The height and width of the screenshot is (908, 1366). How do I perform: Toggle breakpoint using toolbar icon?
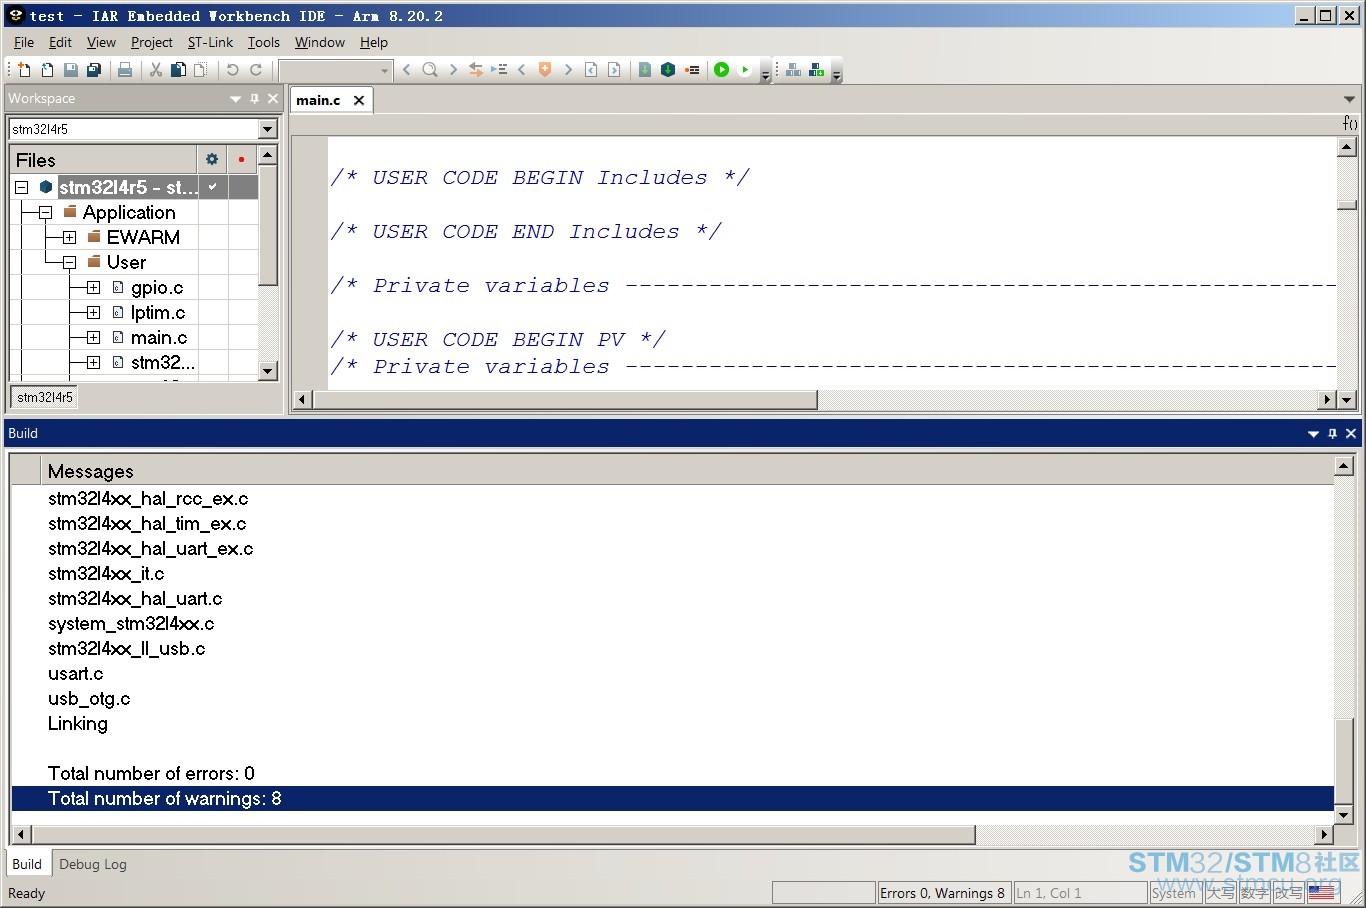click(x=692, y=70)
